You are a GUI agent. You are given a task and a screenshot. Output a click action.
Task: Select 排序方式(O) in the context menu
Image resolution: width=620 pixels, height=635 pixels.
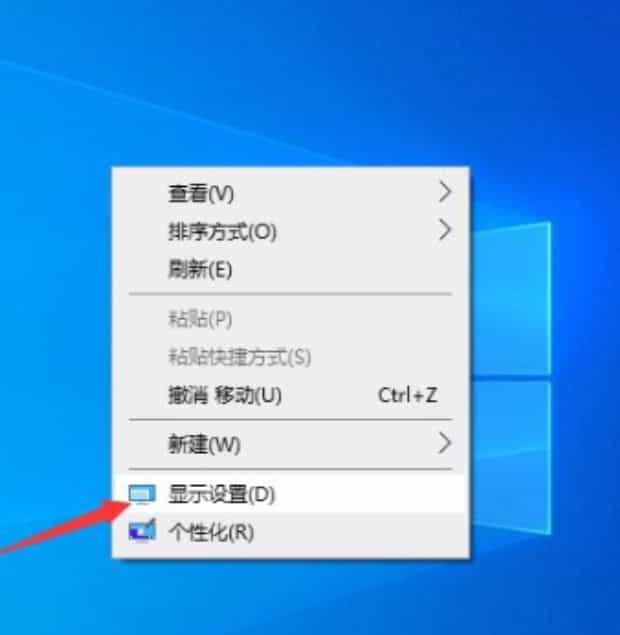coord(291,231)
